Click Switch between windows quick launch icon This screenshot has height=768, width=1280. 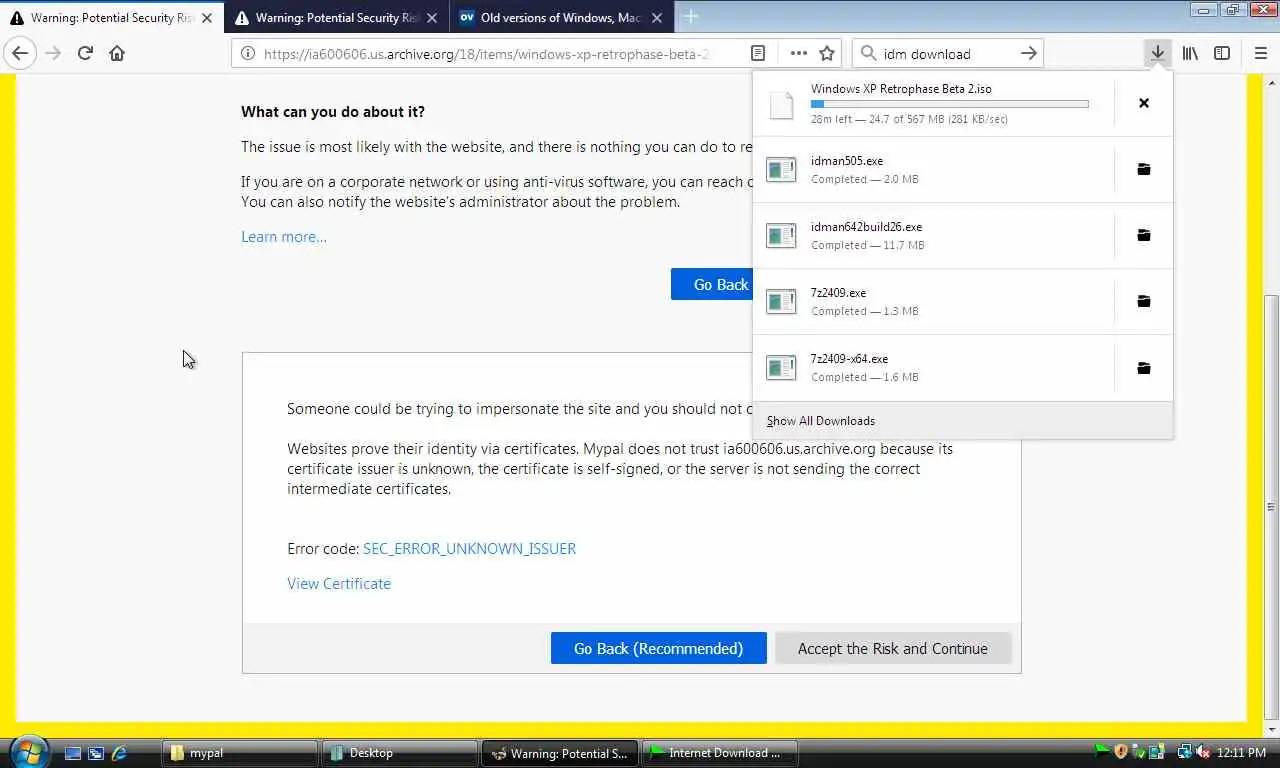pos(96,753)
